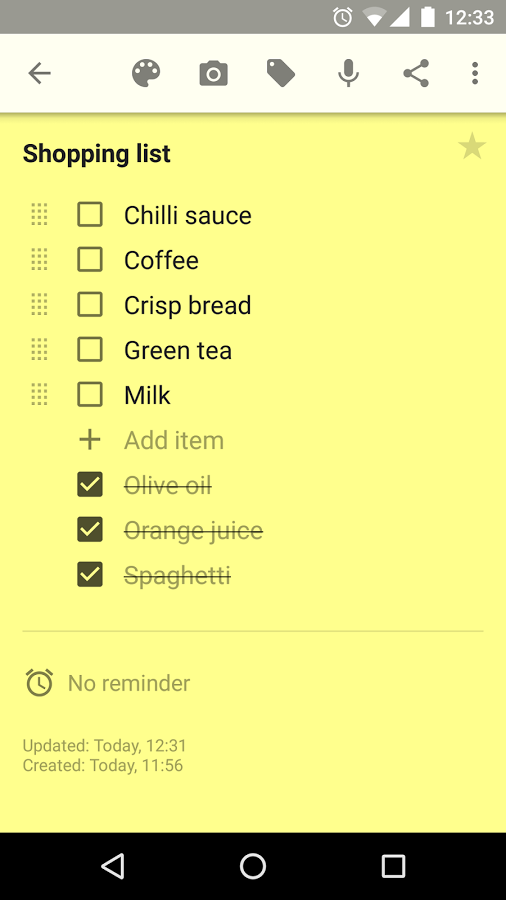Tick off Green tea item
506x900 pixels.
click(90, 350)
